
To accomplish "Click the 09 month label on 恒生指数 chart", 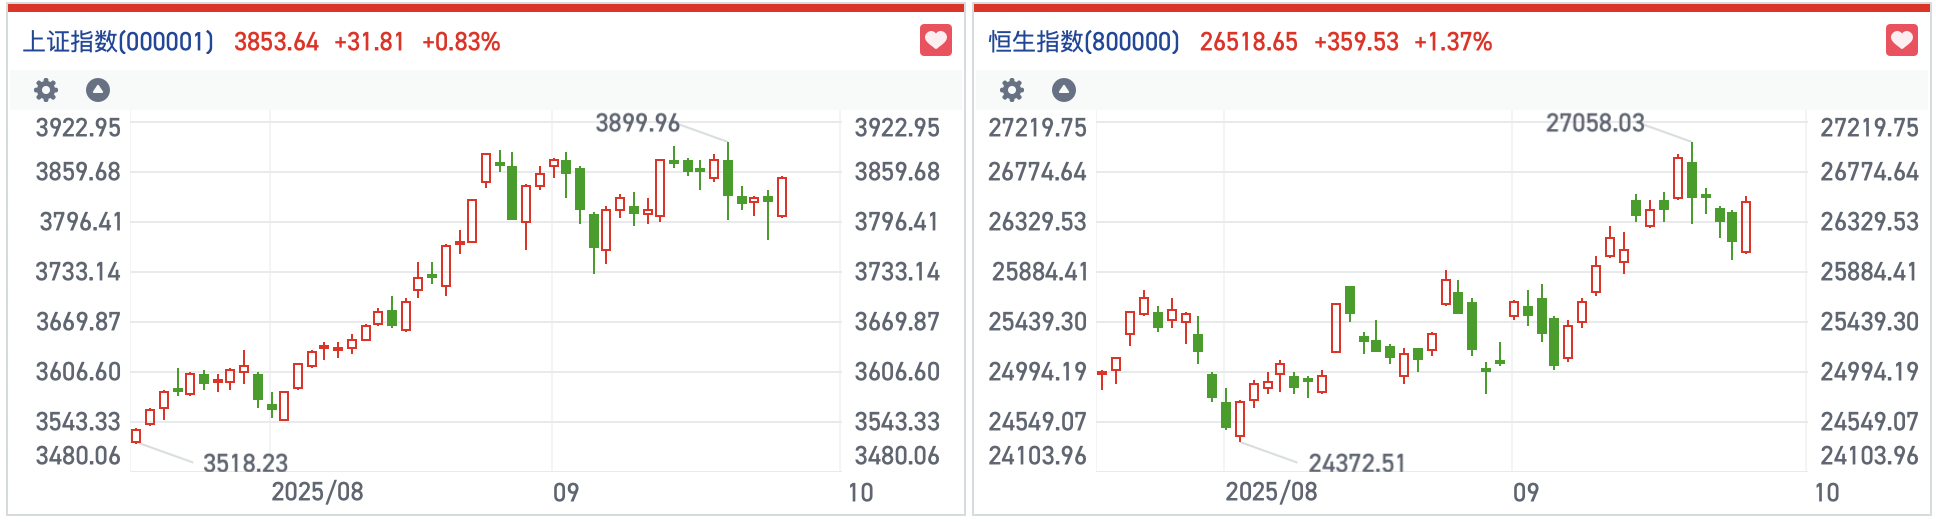I will tap(1525, 492).
